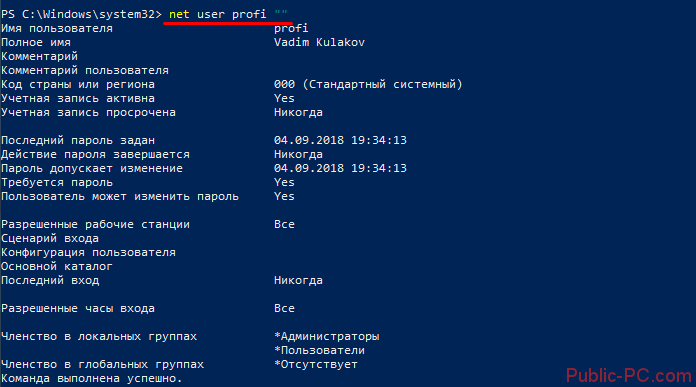Viewport: 696px width, 387px height.
Task: Click 'Все' next to Разрешенные часы входа
Action: (x=284, y=308)
